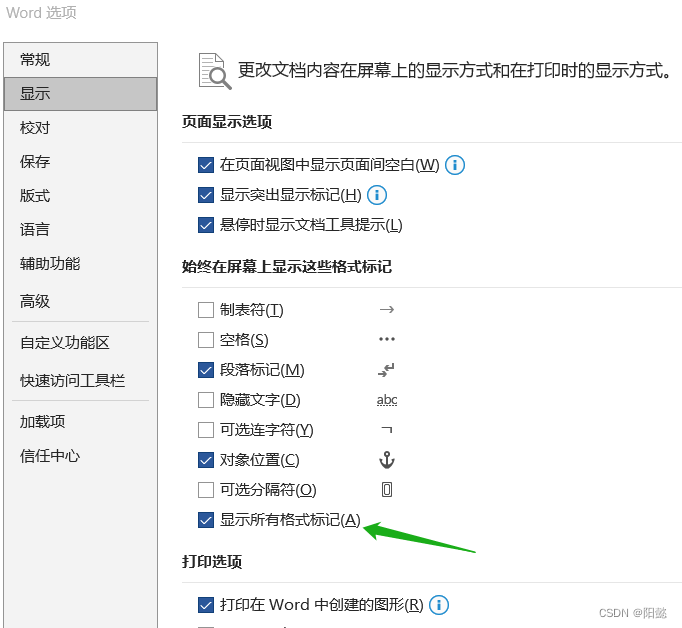Click the optional hyphen symbol icon
This screenshot has height=628, width=682.
387,430
